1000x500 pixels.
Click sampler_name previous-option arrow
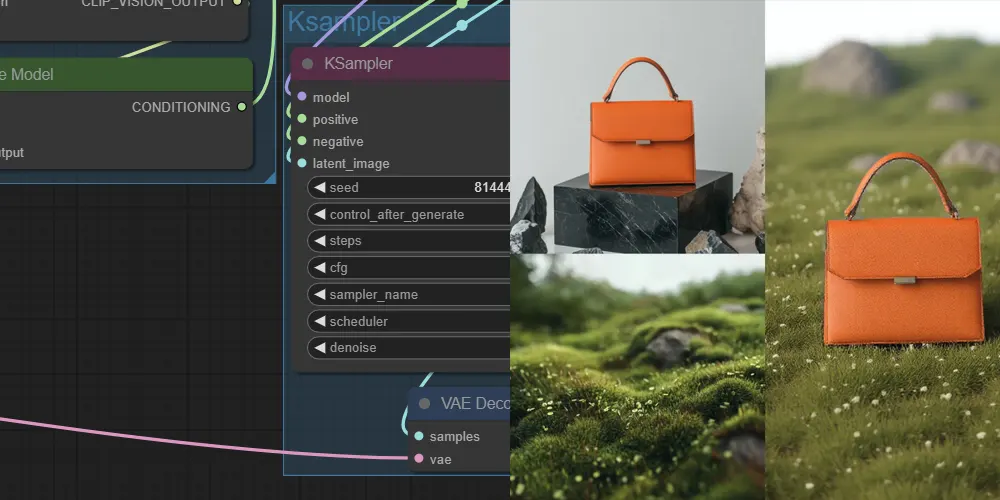pyautogui.click(x=320, y=295)
